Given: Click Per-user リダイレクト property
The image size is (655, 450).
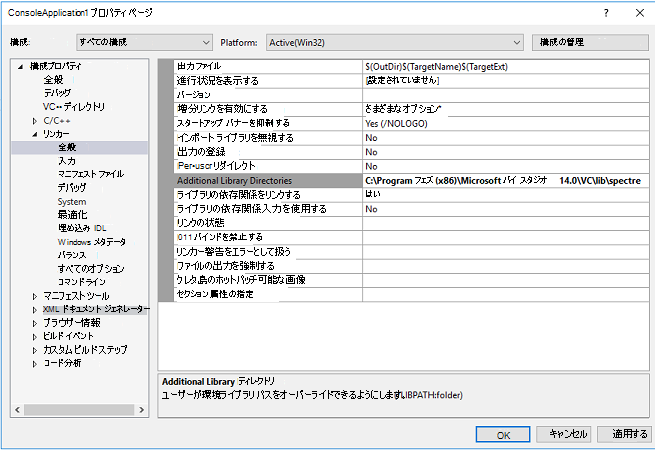Looking at the screenshot, I should pos(268,166).
